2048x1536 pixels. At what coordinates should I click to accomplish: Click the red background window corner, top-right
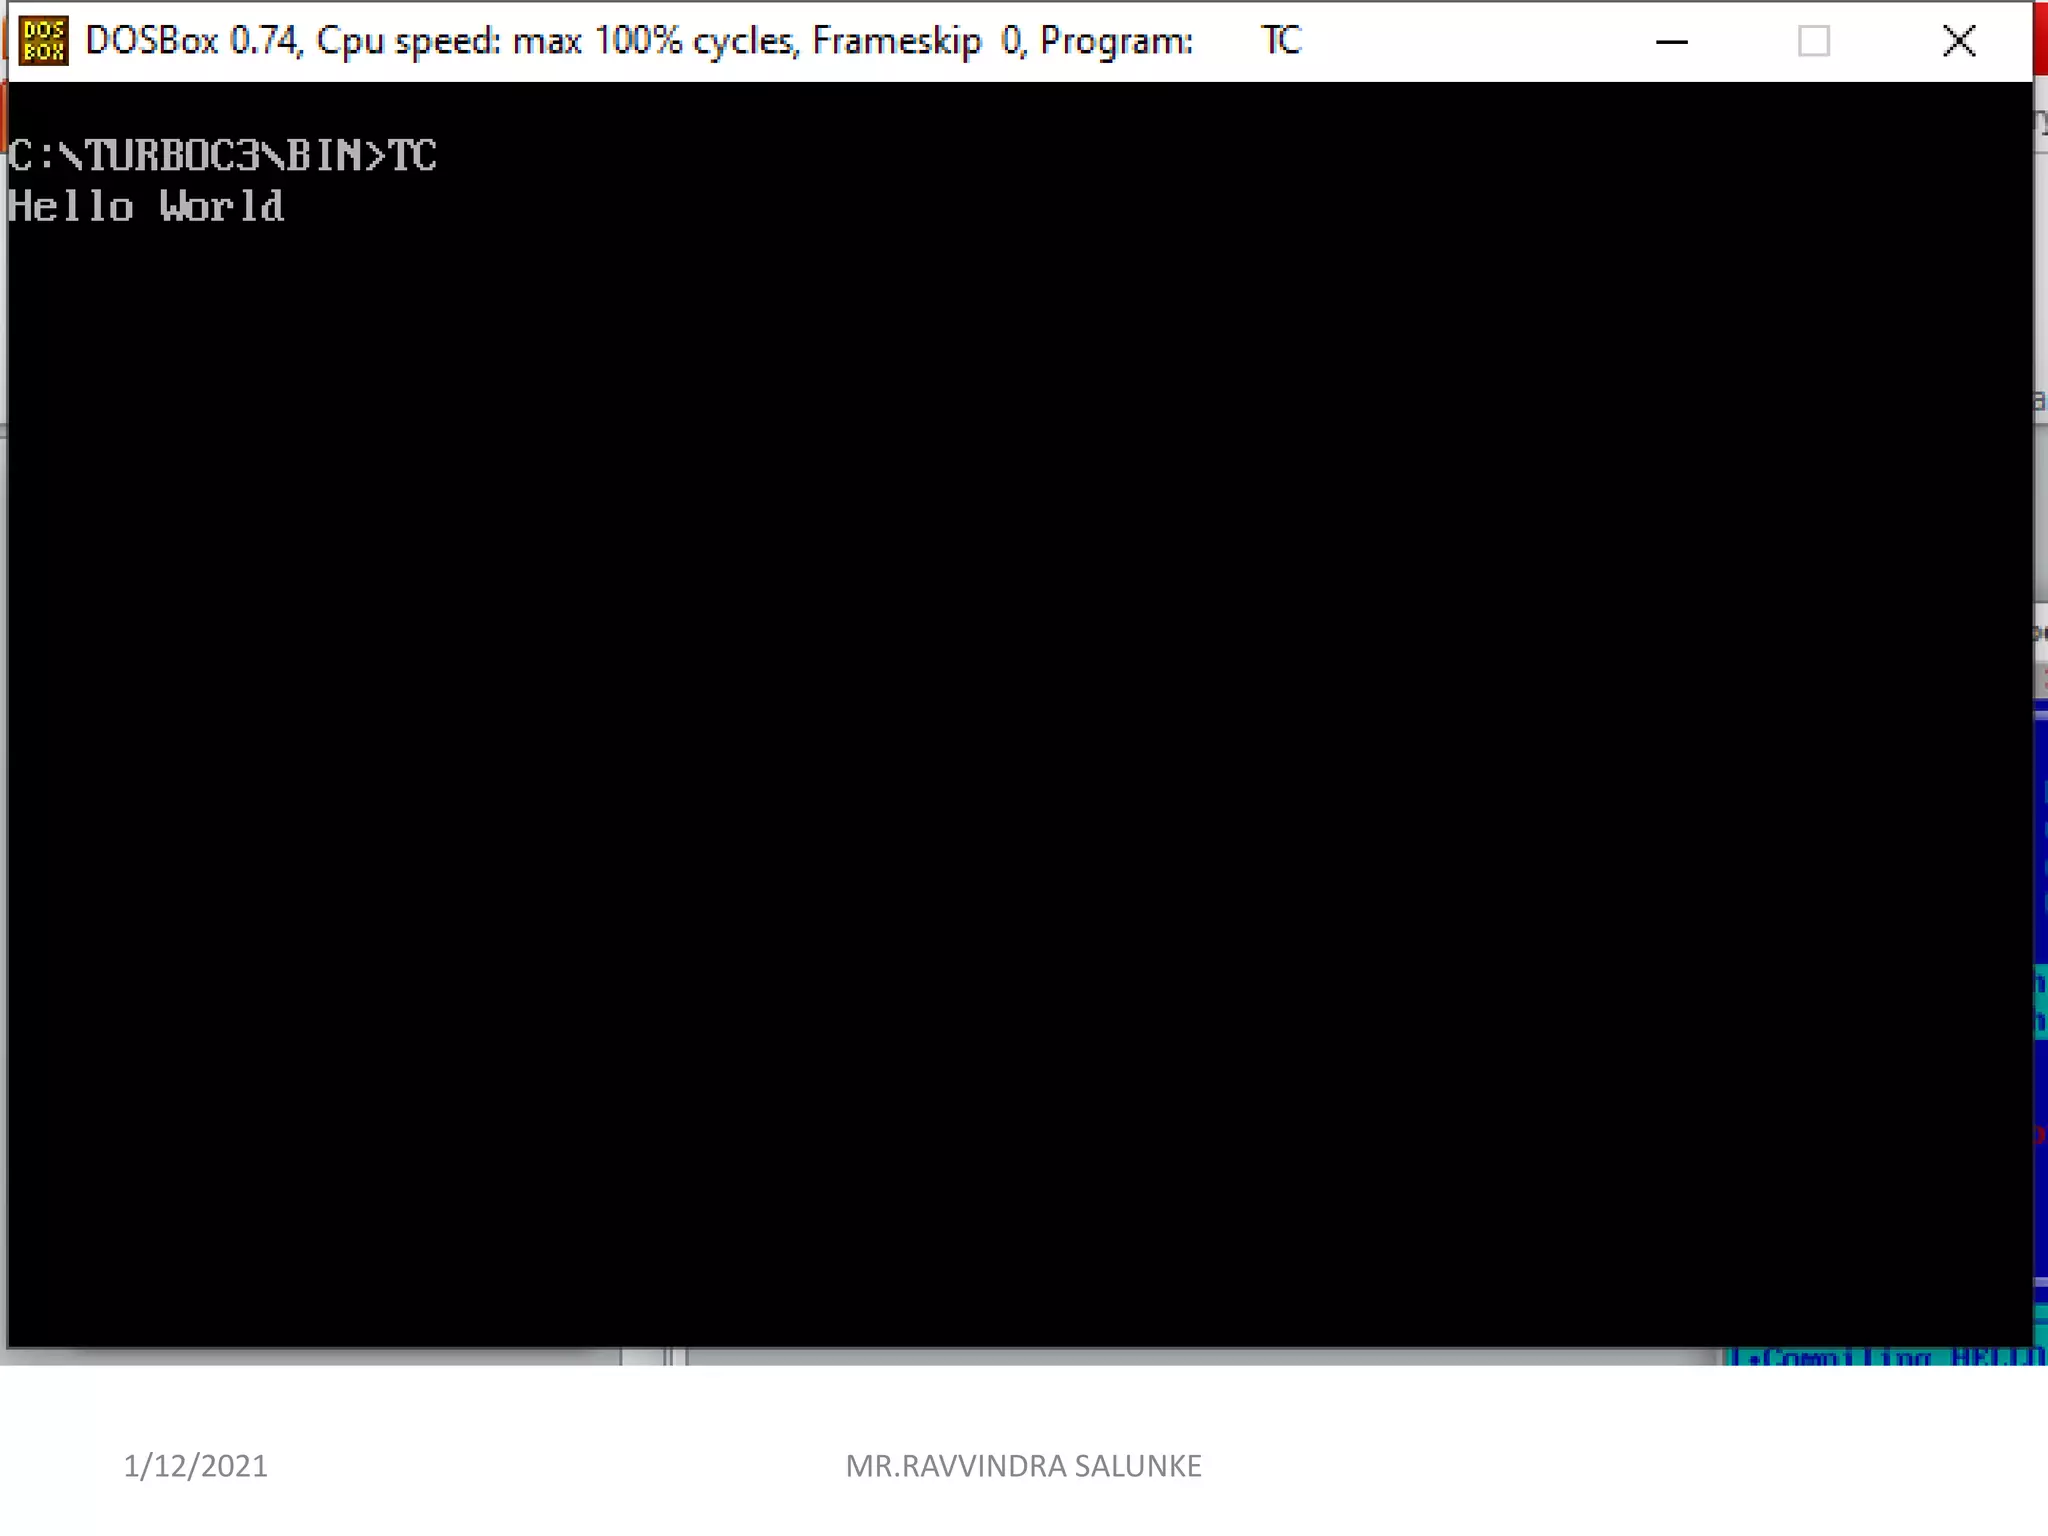[x=2041, y=40]
